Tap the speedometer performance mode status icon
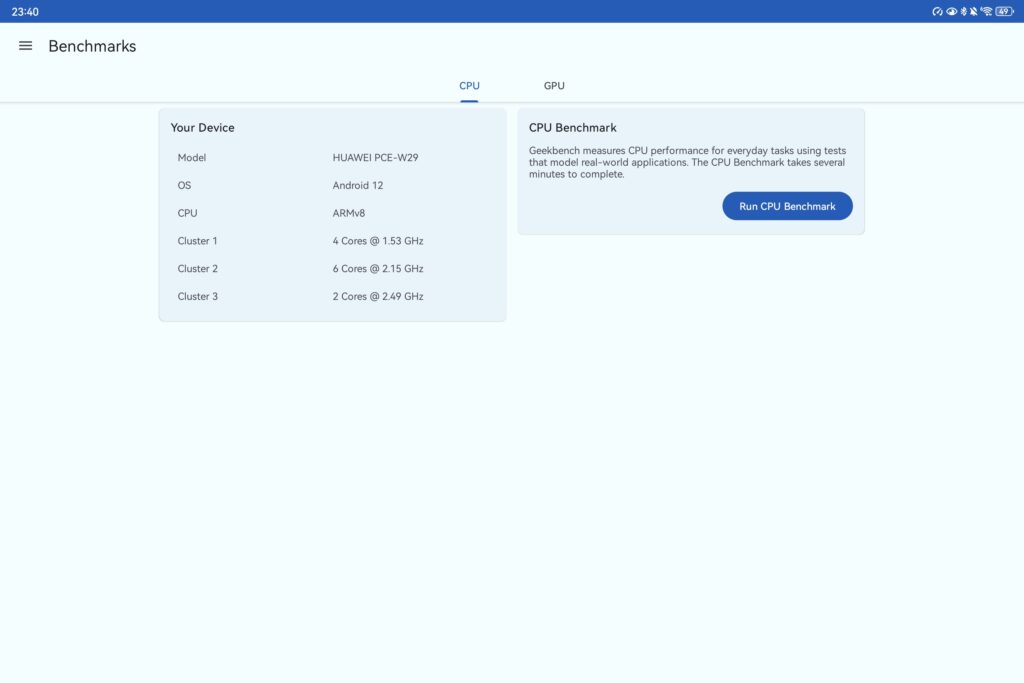The width and height of the screenshot is (1024, 683). (937, 11)
